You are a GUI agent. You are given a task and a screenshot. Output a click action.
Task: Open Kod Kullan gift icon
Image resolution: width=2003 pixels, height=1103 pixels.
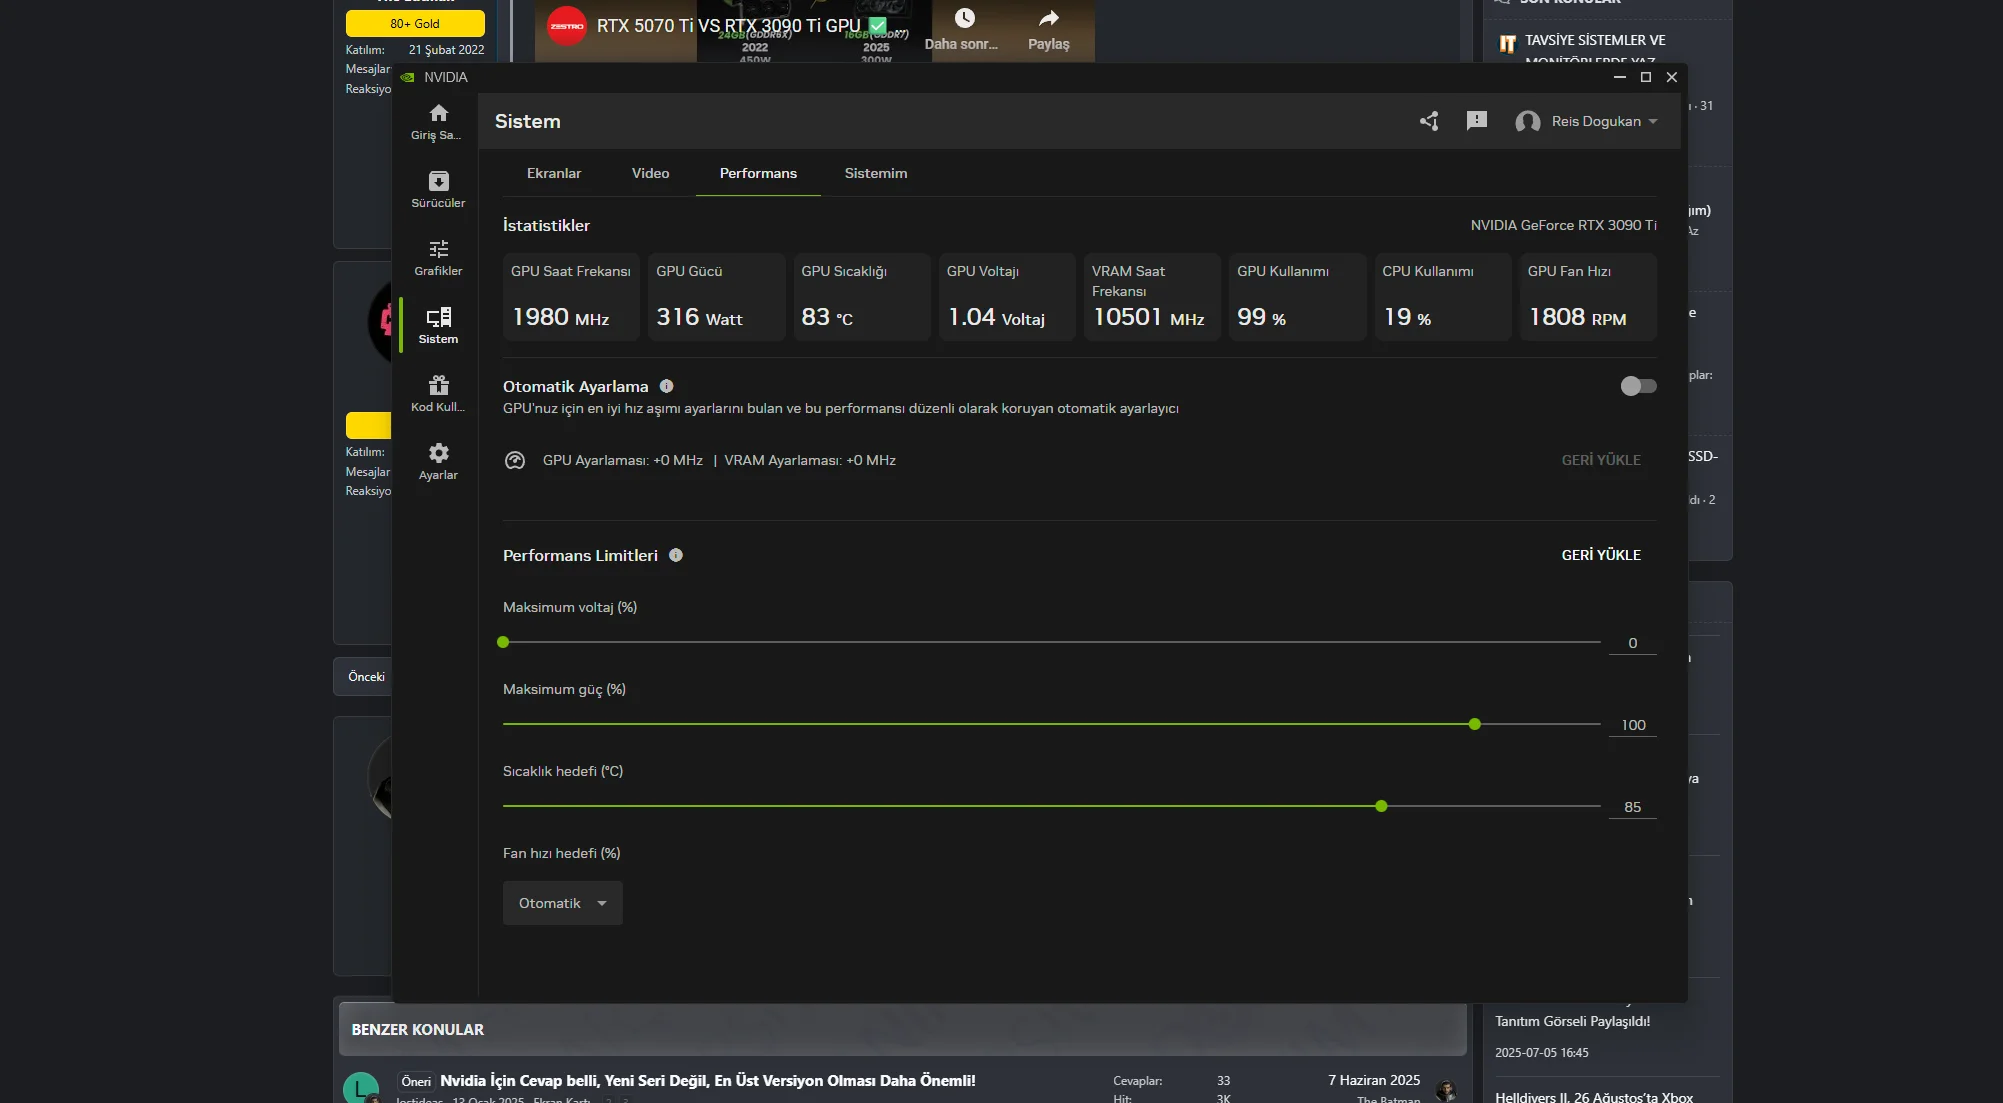tap(438, 393)
